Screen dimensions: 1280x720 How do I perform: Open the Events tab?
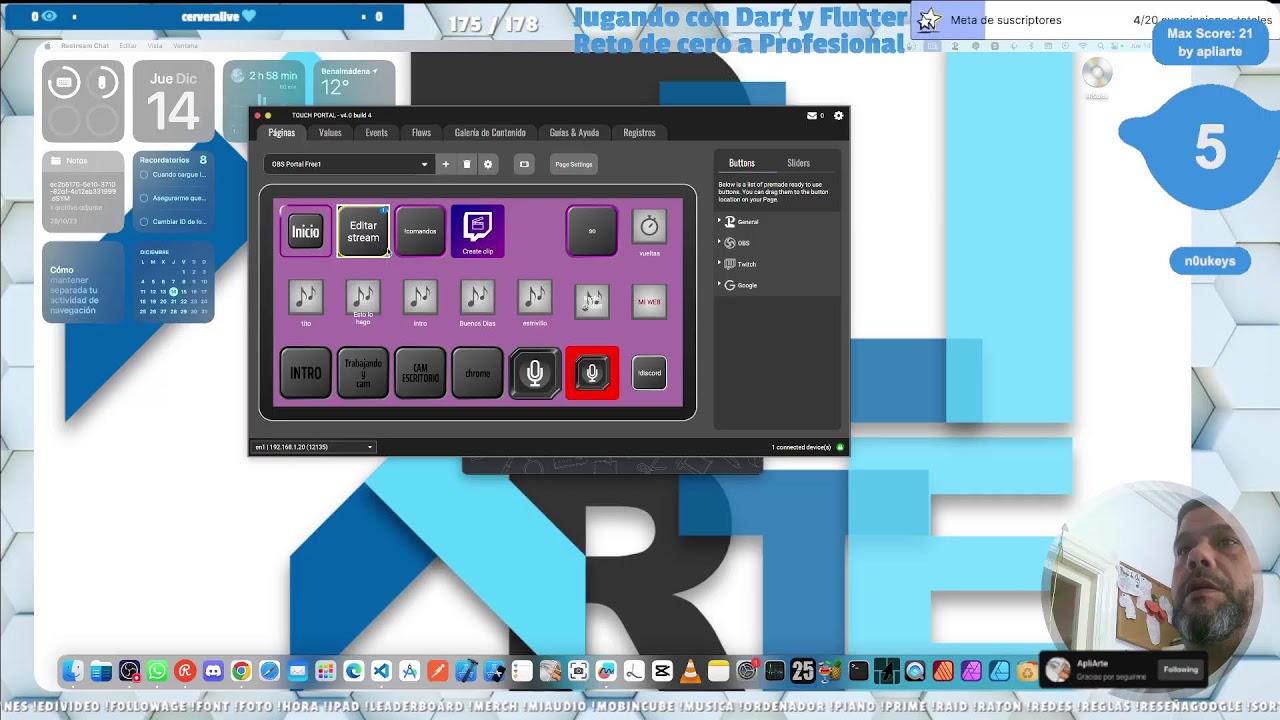tap(376, 132)
